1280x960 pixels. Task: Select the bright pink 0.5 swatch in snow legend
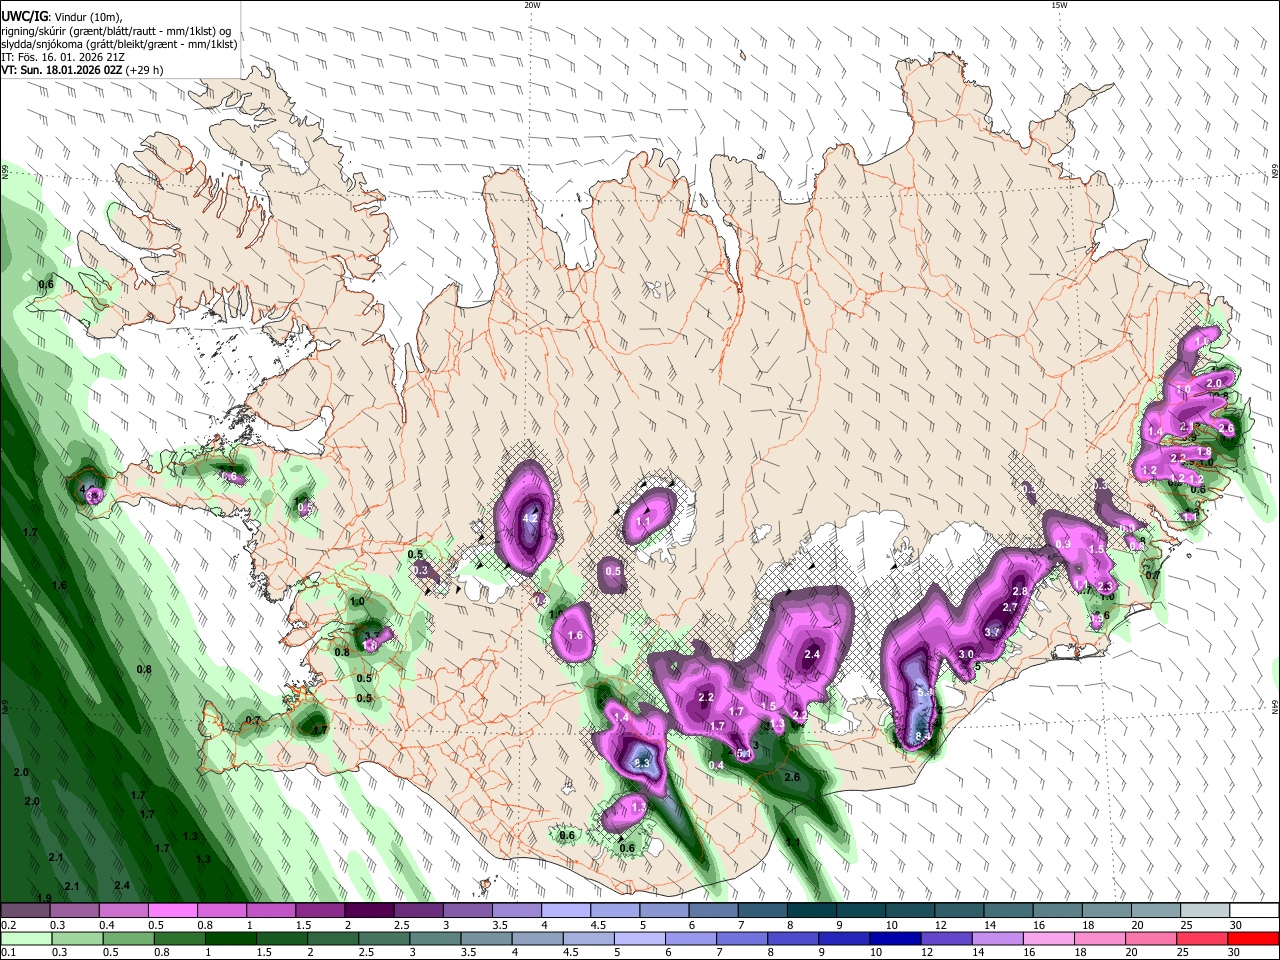pyautogui.click(x=172, y=911)
